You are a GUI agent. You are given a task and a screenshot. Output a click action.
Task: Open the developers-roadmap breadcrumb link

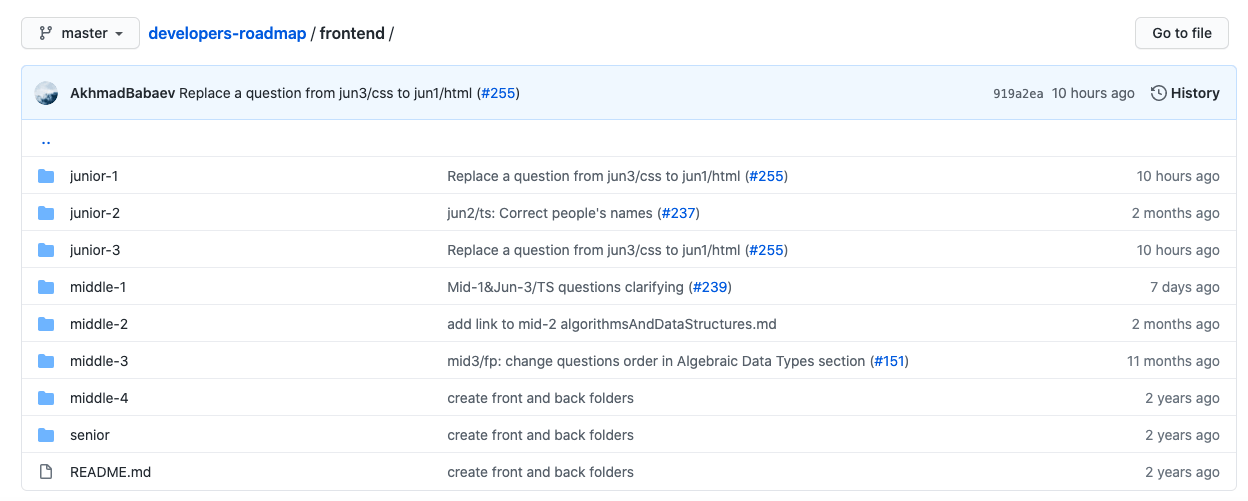point(227,33)
